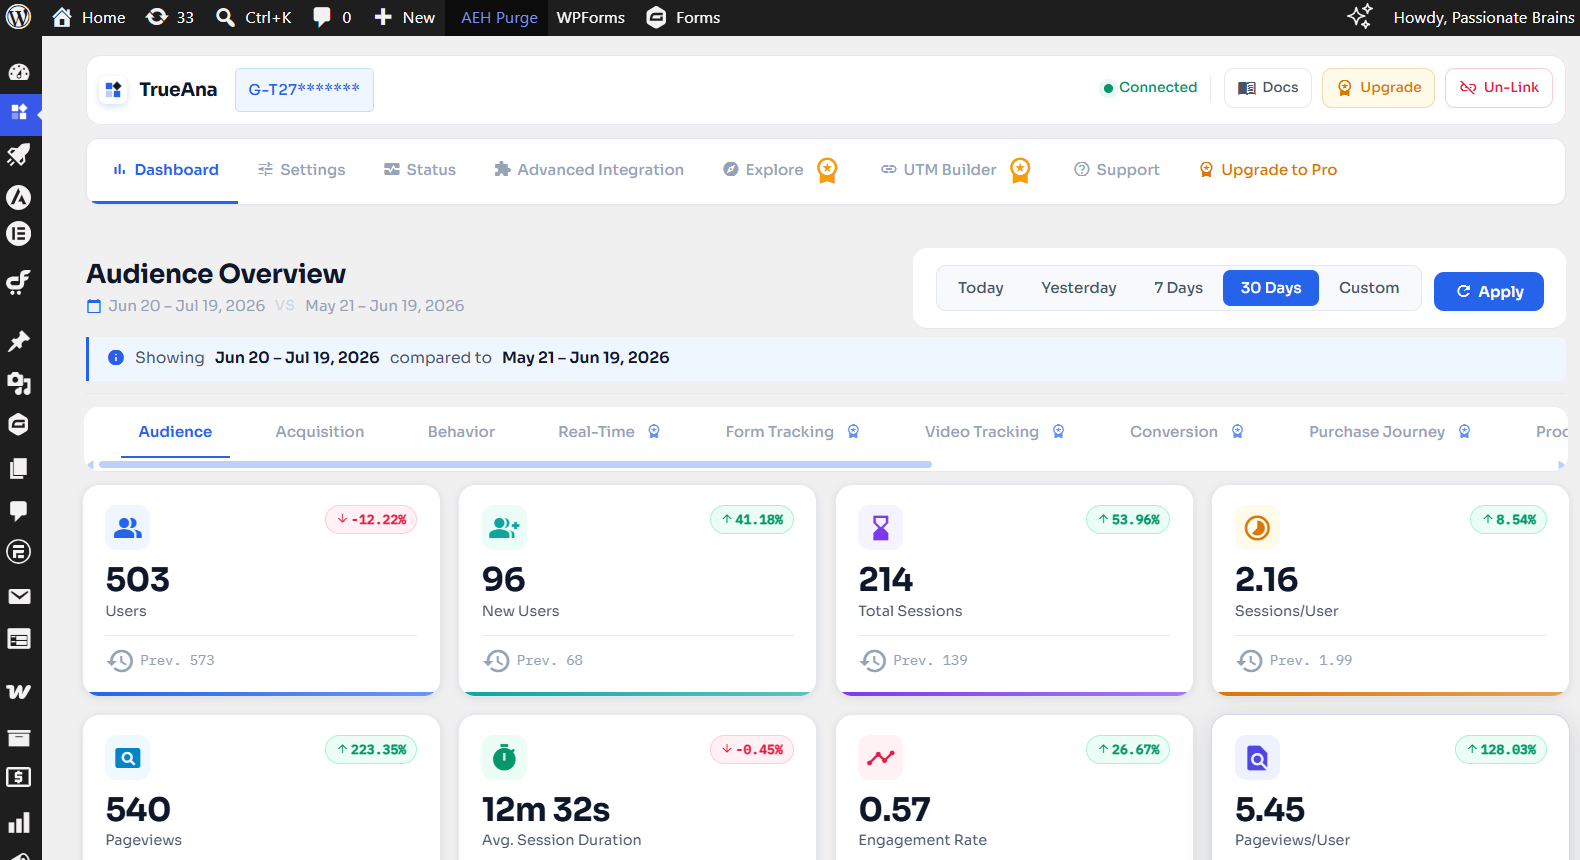Click the Upgrade button in header
This screenshot has width=1580, height=860.
(1378, 88)
